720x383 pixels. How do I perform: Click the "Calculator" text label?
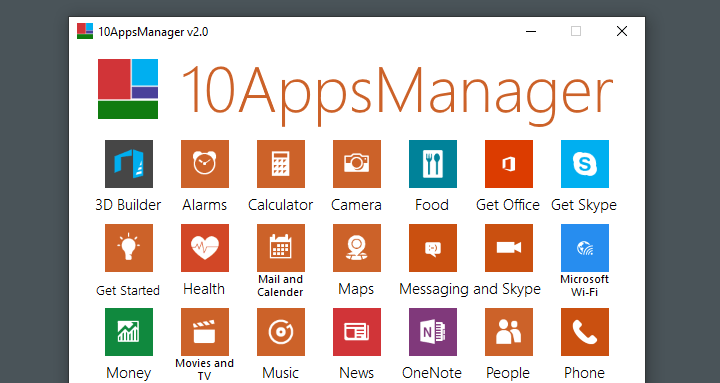(280, 205)
